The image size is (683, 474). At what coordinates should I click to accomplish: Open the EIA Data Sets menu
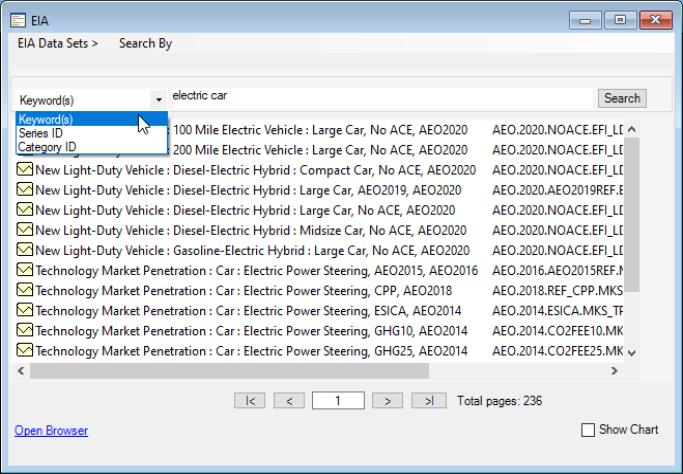pos(57,44)
